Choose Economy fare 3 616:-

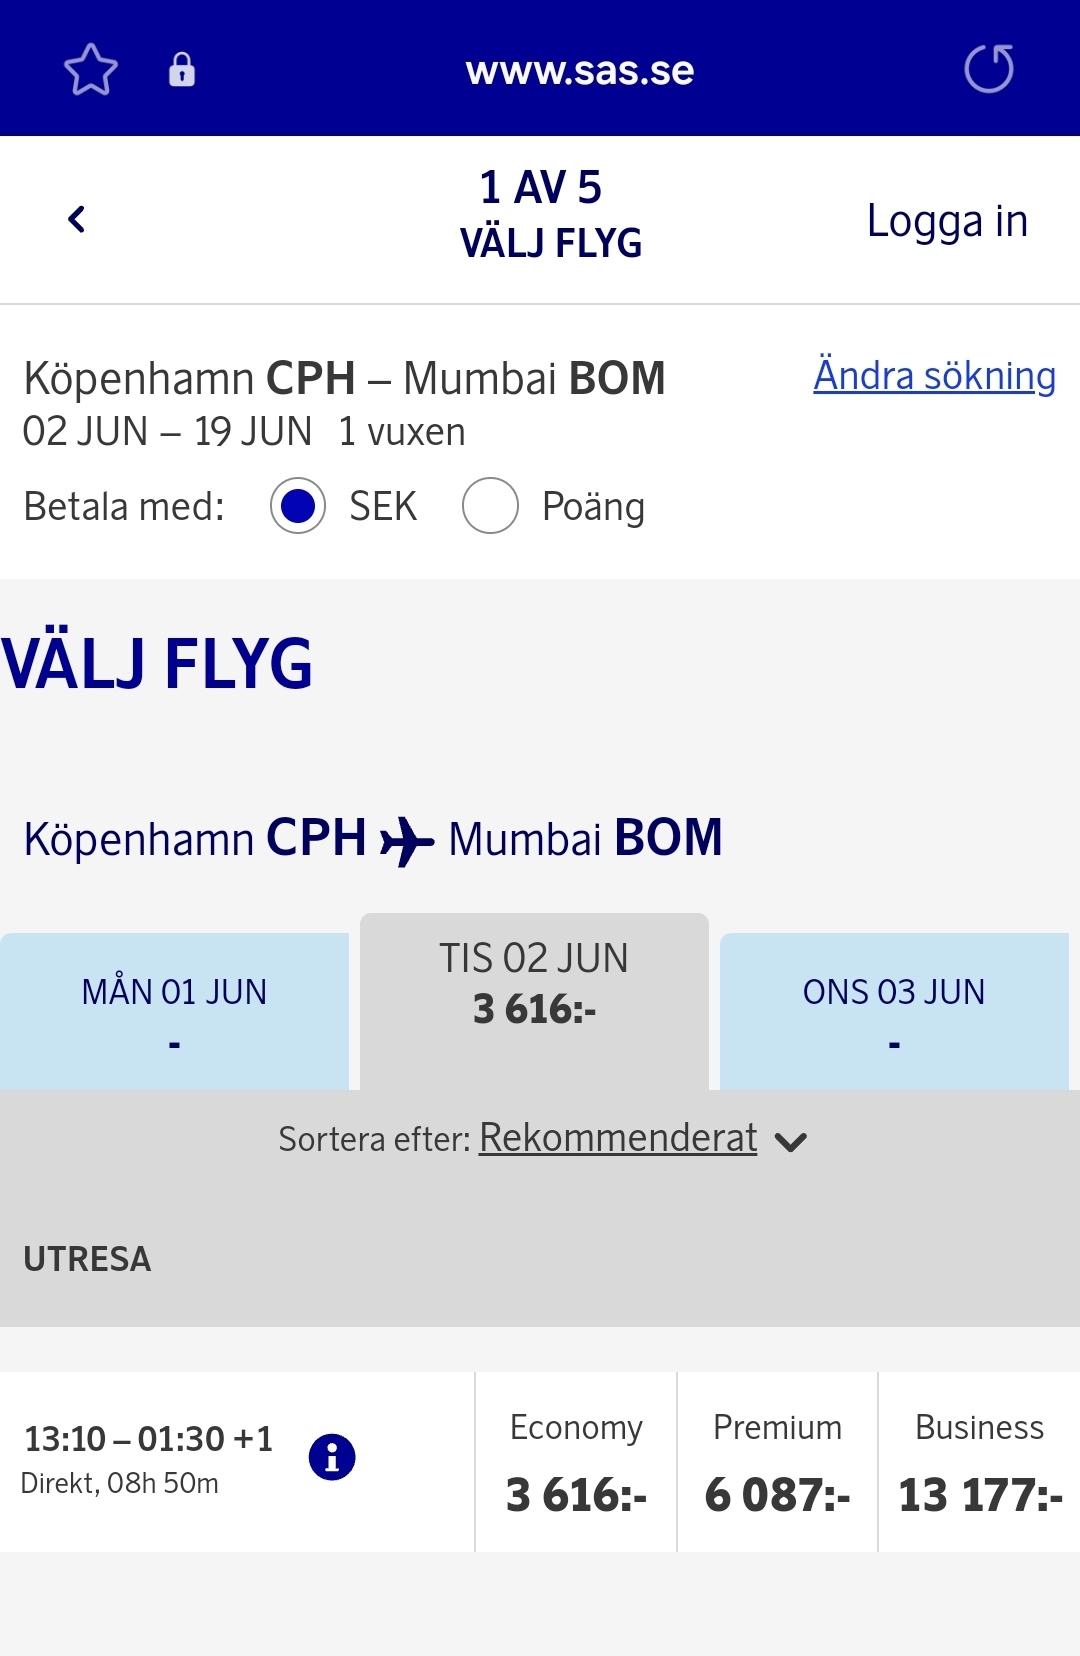click(x=576, y=1462)
